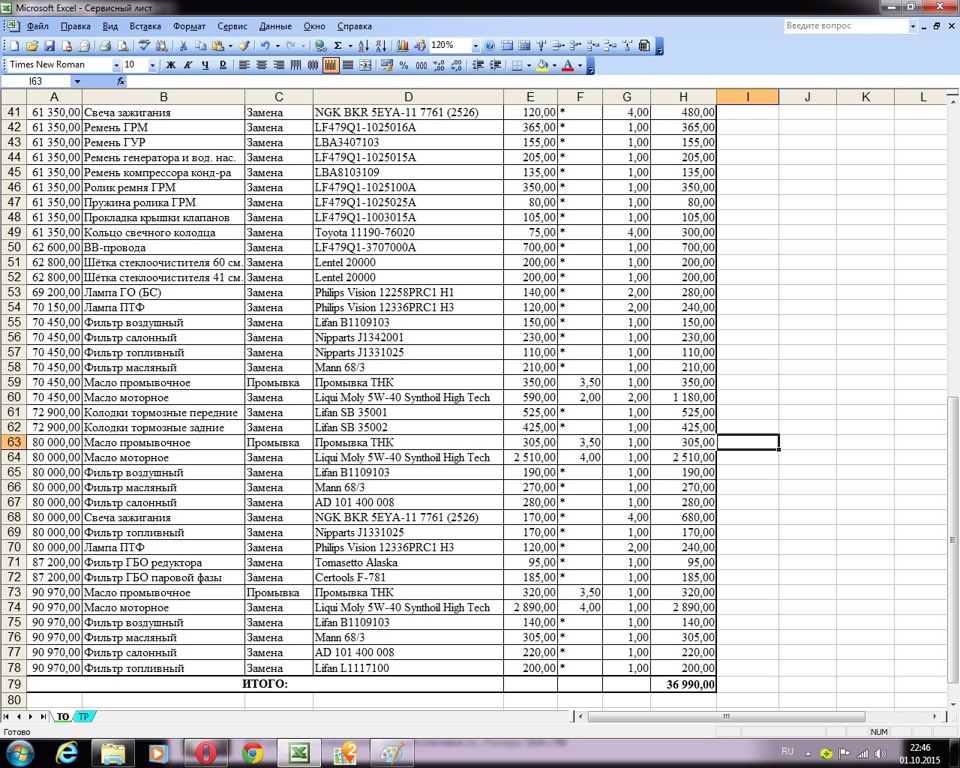Viewport: 960px width, 768px height.
Task: Switch to the ТР sheet tab
Action: pyautogui.click(x=84, y=716)
